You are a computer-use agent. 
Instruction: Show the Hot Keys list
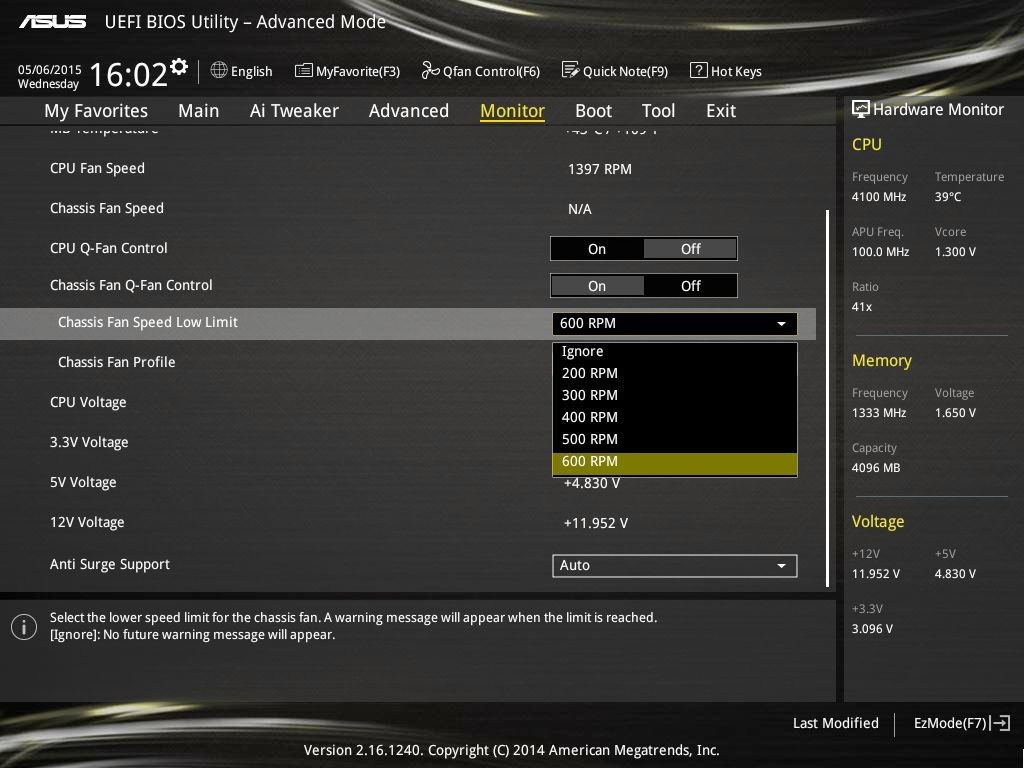(x=726, y=71)
